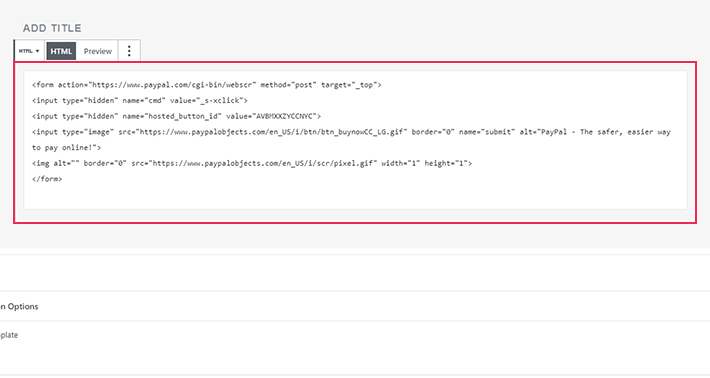Open the HTML block type dropdown
Image resolution: width=710 pixels, height=378 pixels.
pos(29,51)
